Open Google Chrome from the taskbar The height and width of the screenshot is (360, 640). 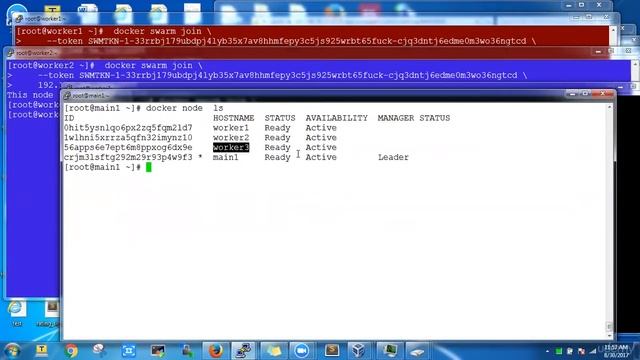(x=71, y=351)
